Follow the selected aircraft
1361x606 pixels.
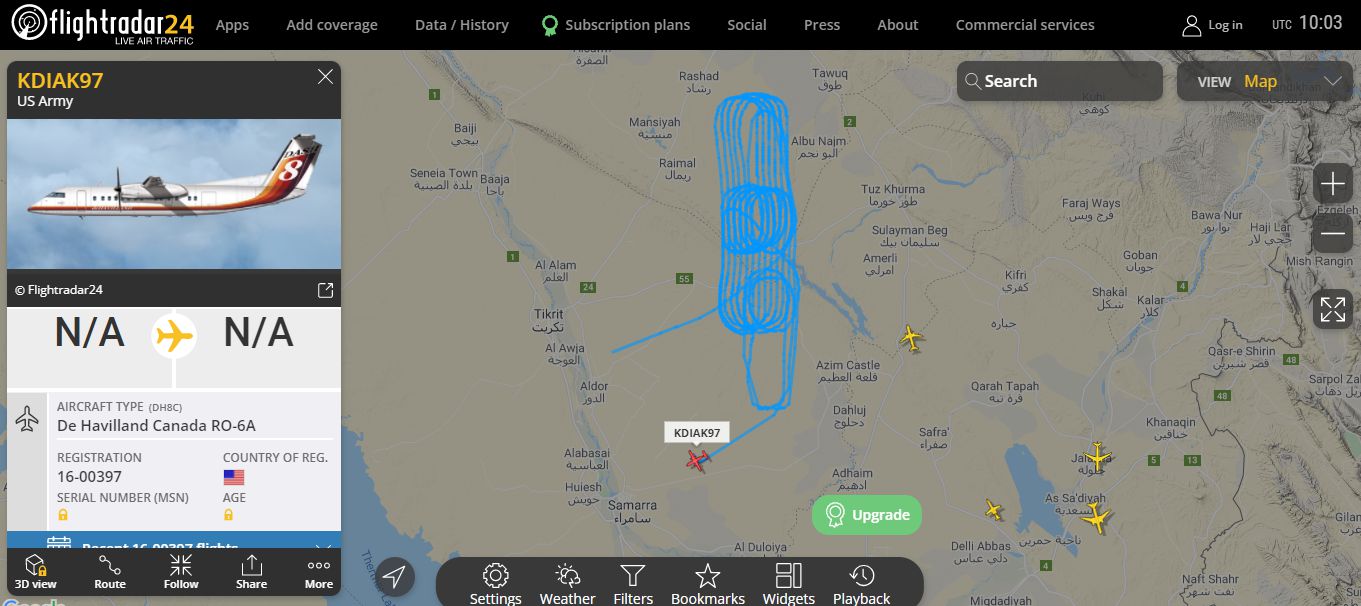coord(181,572)
